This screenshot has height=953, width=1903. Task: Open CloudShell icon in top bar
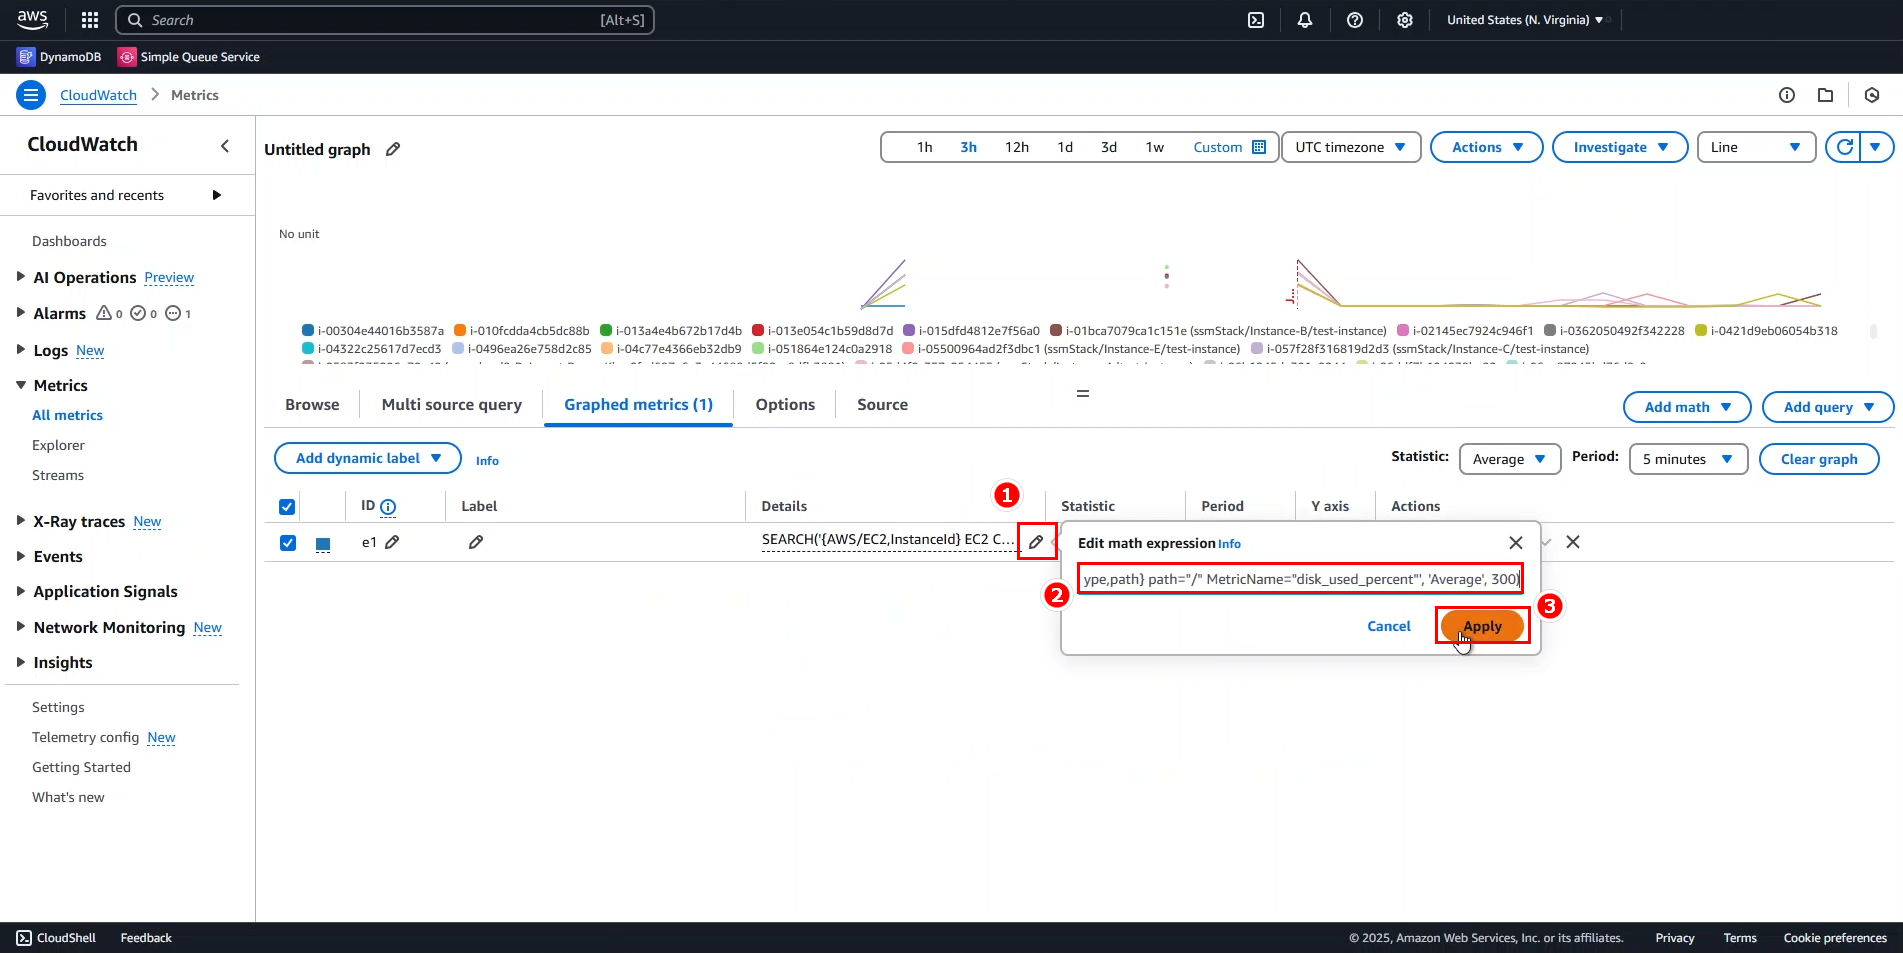(x=1256, y=20)
